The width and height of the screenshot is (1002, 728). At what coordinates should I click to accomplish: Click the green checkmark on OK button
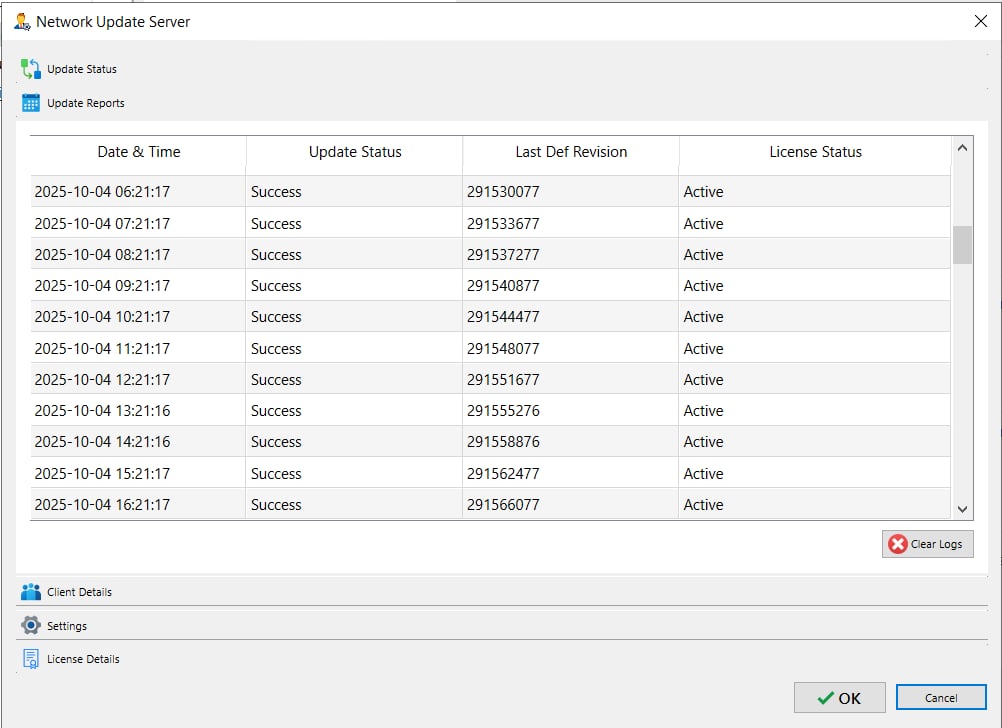tap(826, 698)
